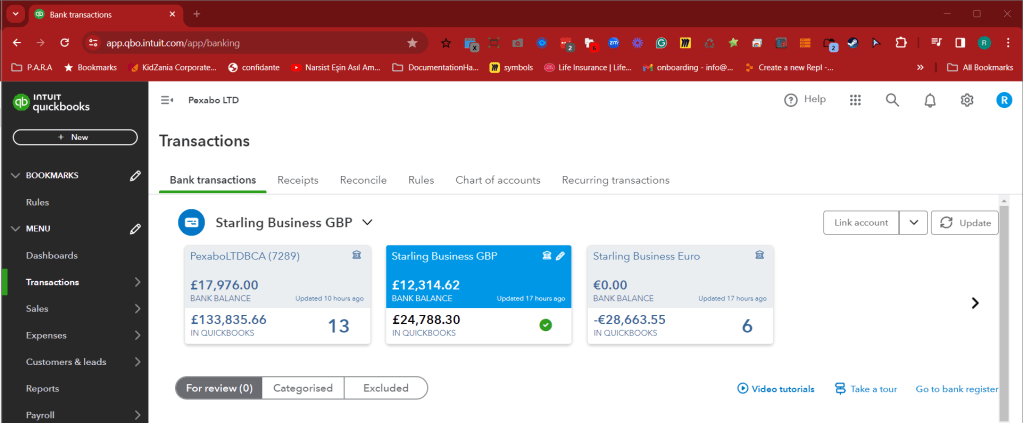The height and width of the screenshot is (423, 1023).
Task: Click the bank icon on PexaboLTDBCA card
Action: 356,255
